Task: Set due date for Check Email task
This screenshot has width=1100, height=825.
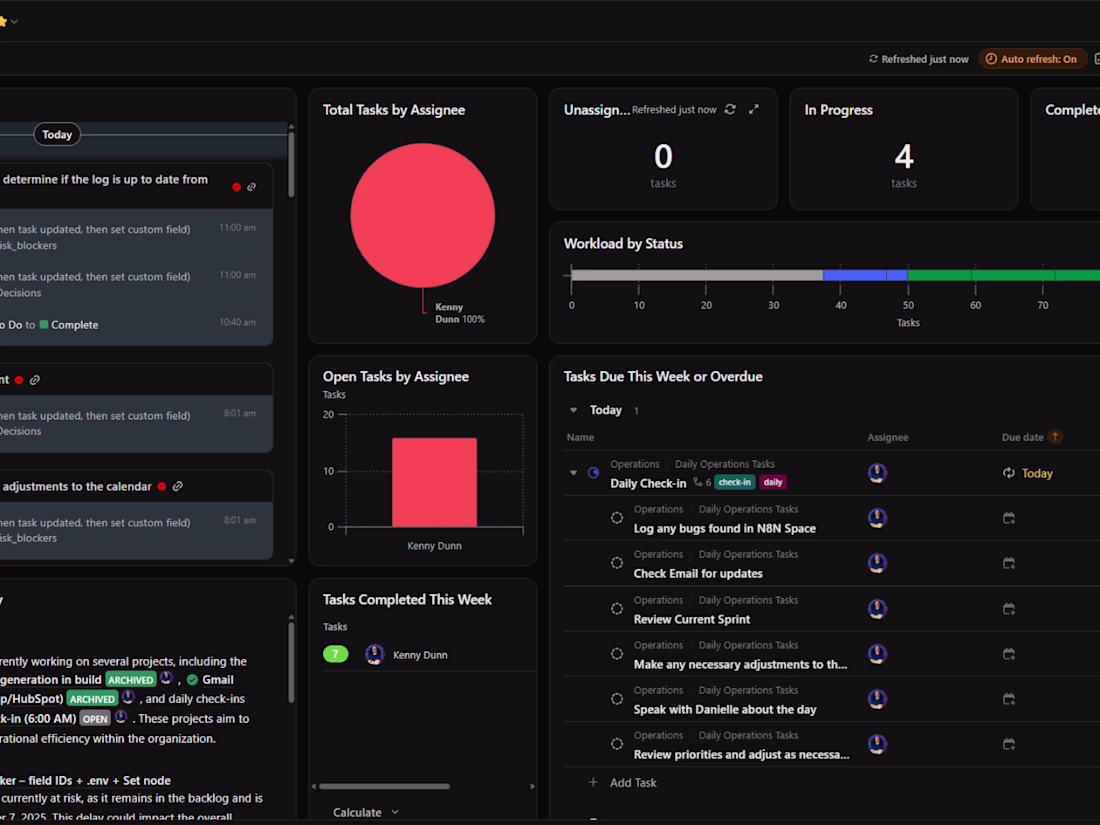Action: (1009, 563)
